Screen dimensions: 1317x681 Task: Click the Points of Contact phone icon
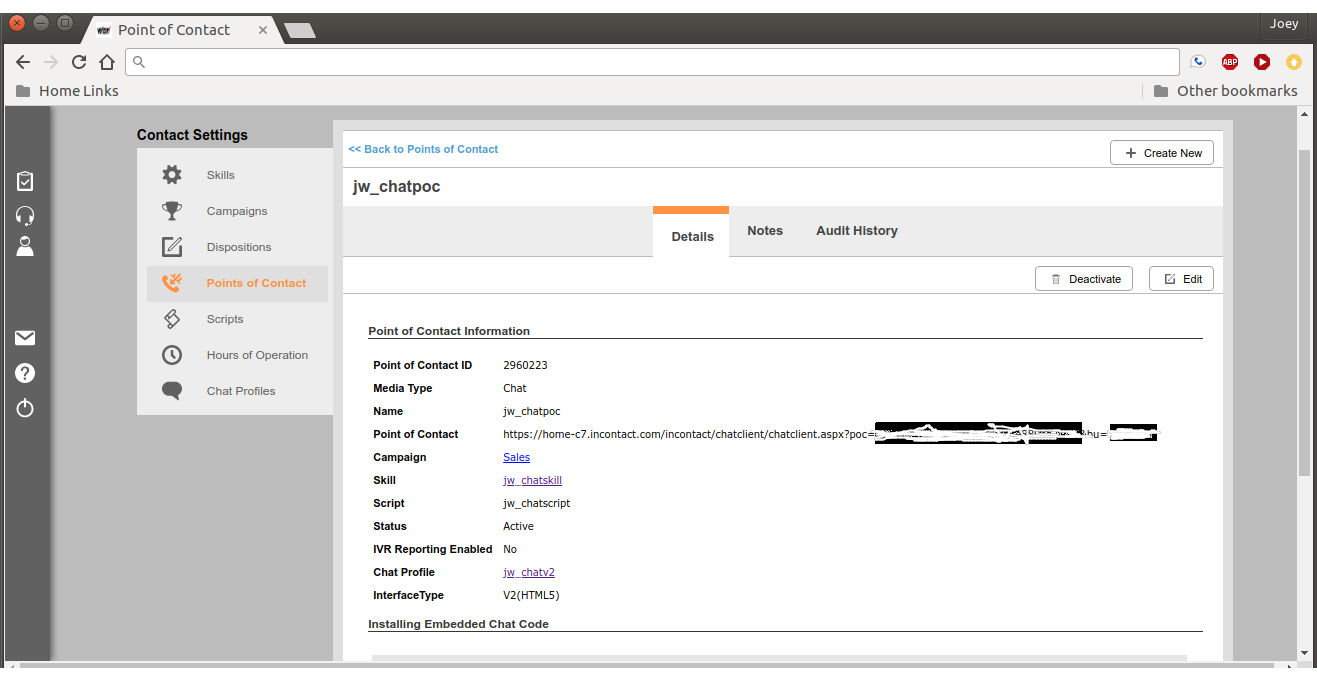coord(171,282)
